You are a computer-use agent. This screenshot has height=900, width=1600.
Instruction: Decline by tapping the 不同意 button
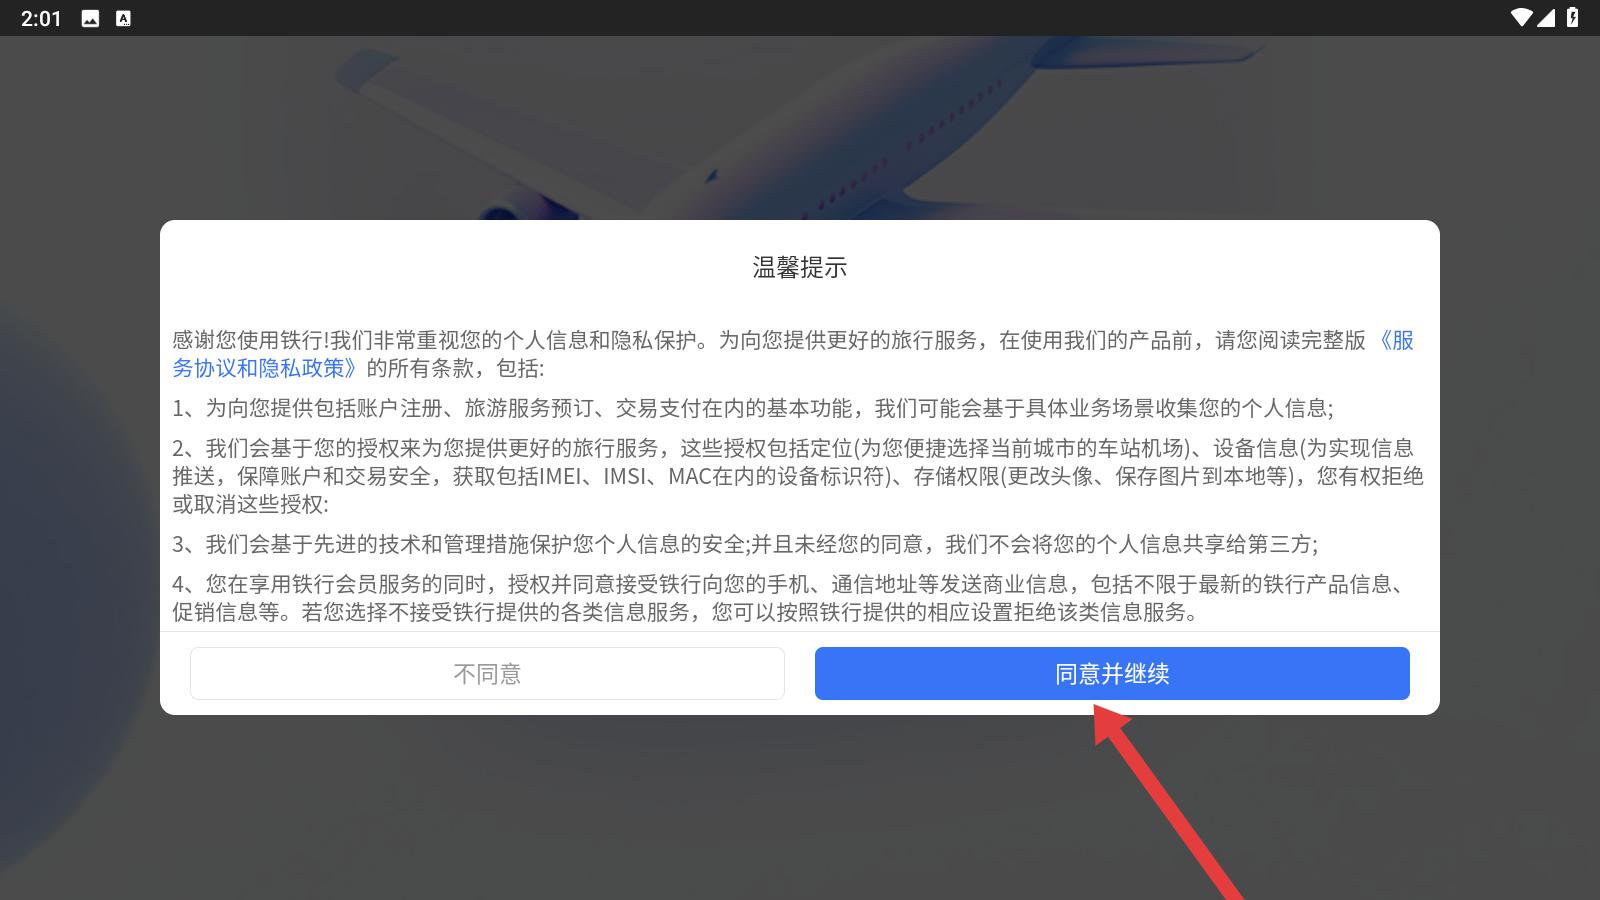coord(487,673)
